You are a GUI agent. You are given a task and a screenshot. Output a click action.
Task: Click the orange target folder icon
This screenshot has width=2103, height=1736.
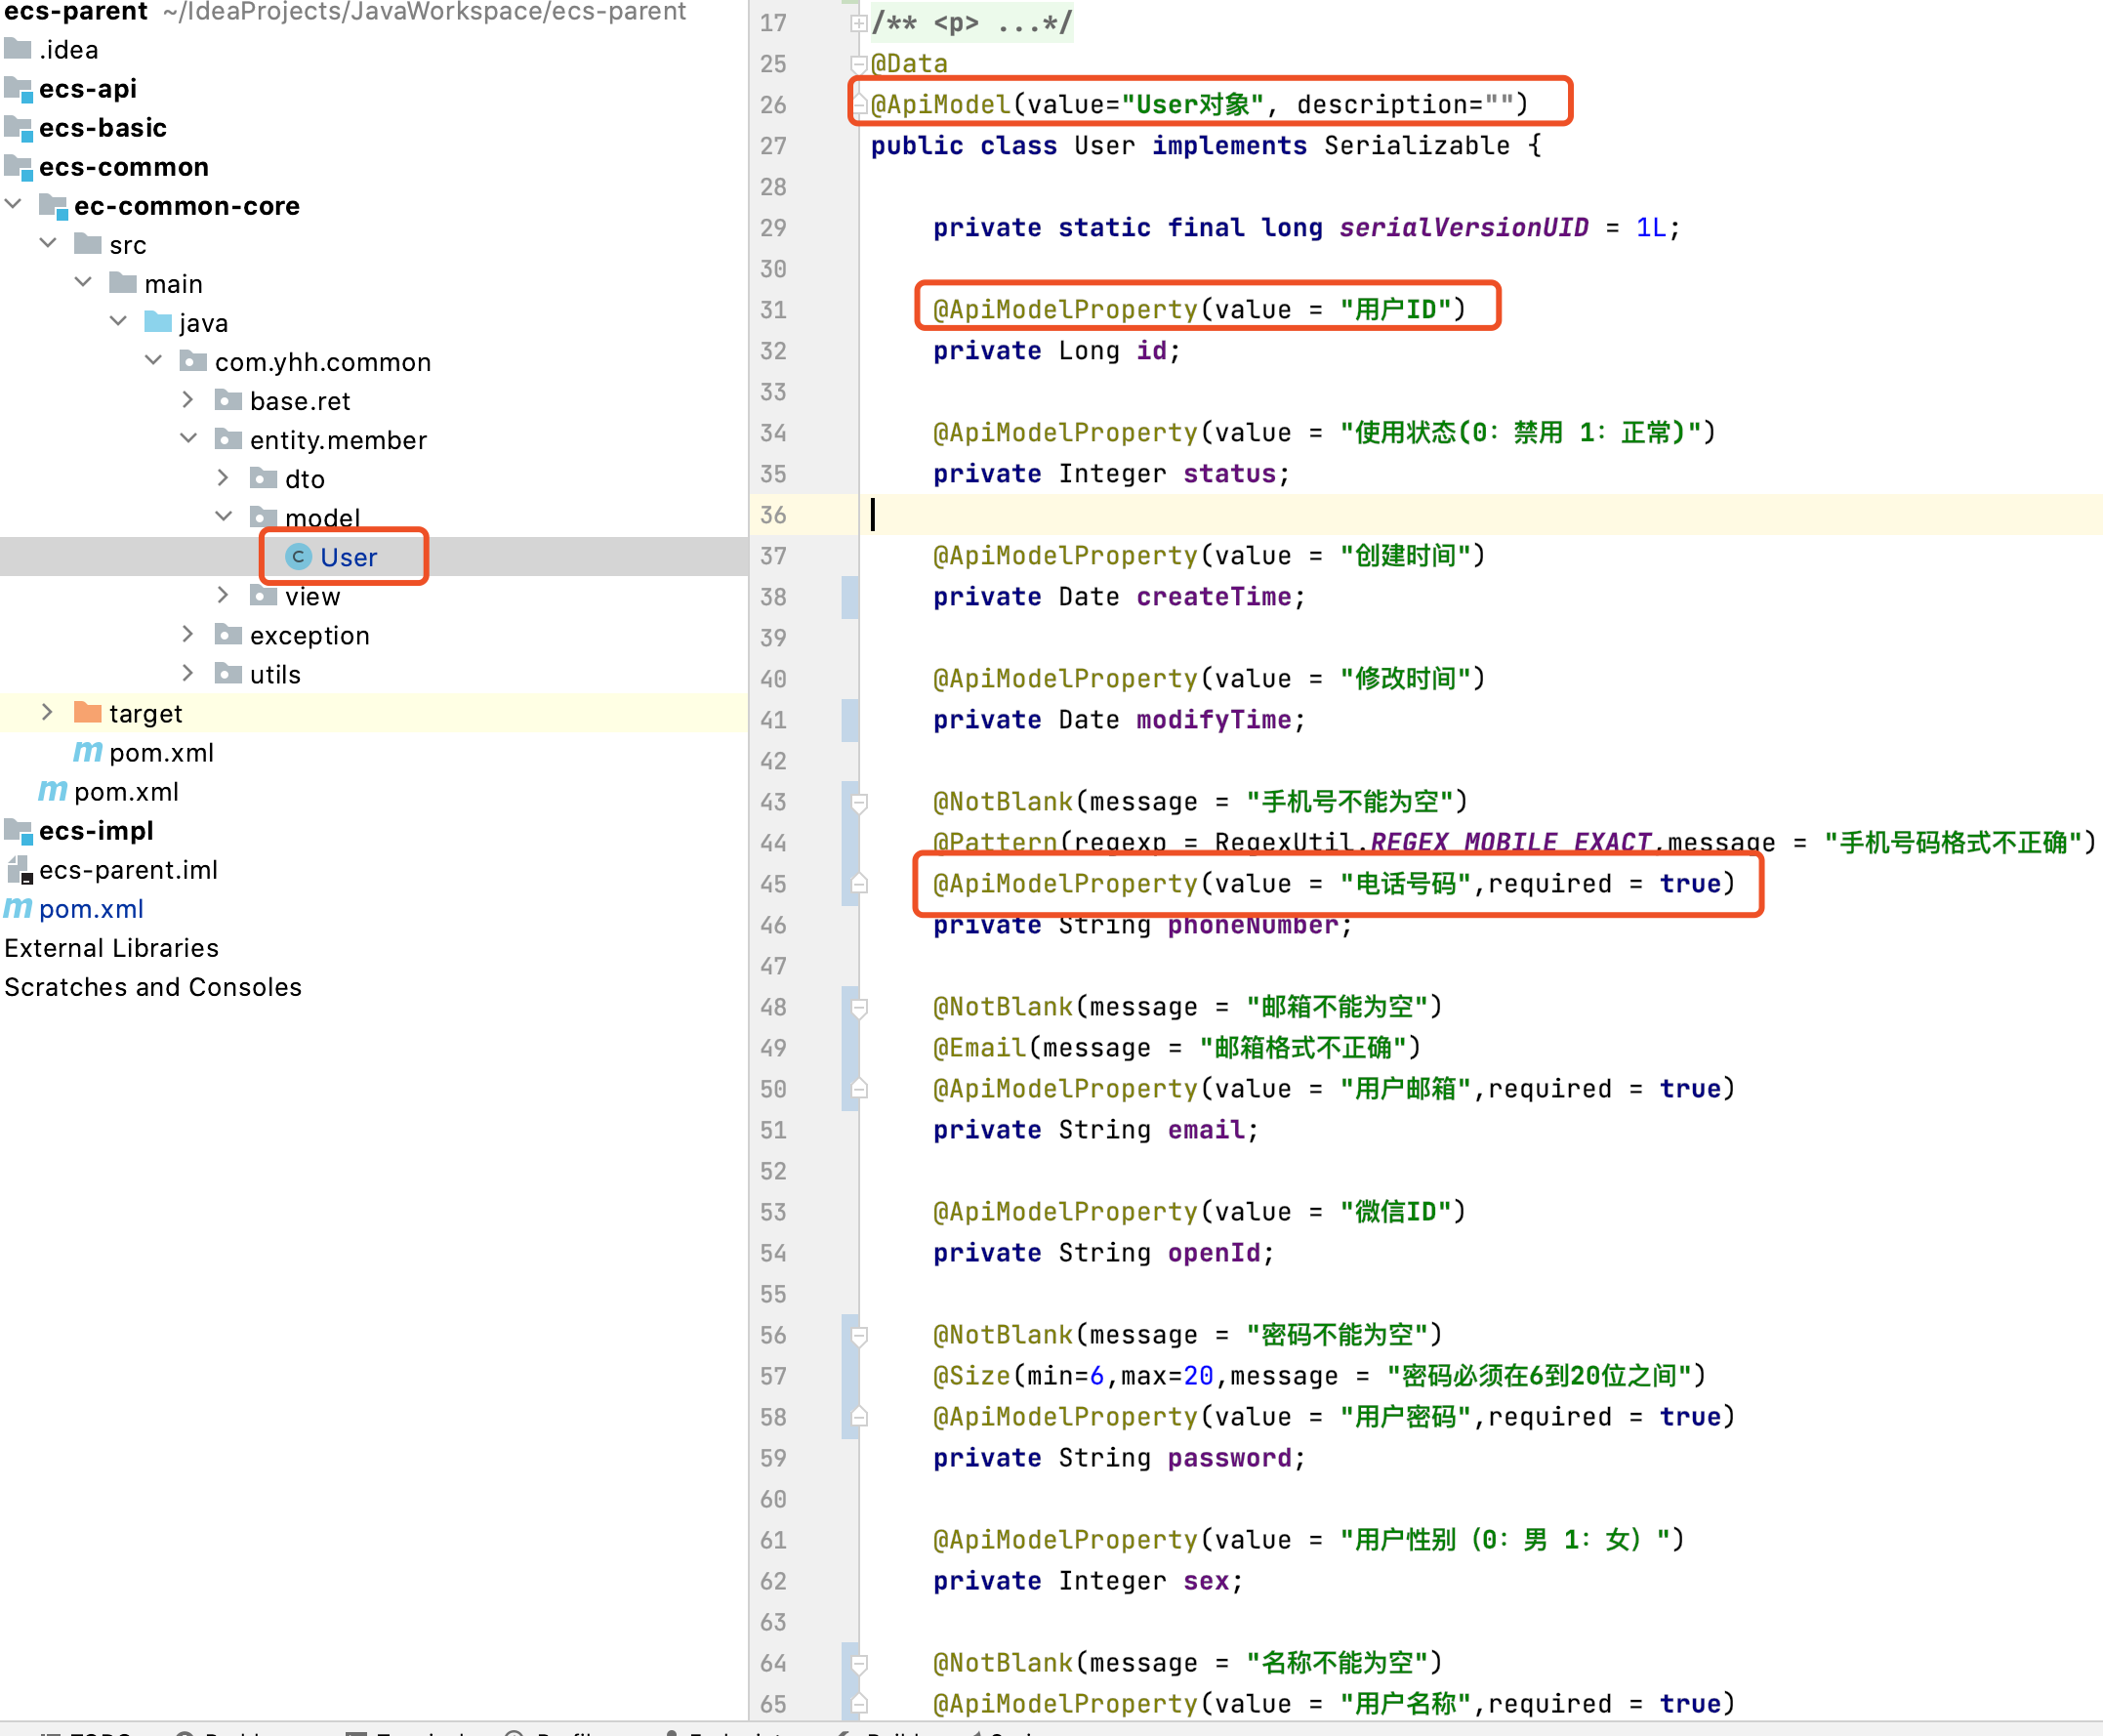coord(88,713)
